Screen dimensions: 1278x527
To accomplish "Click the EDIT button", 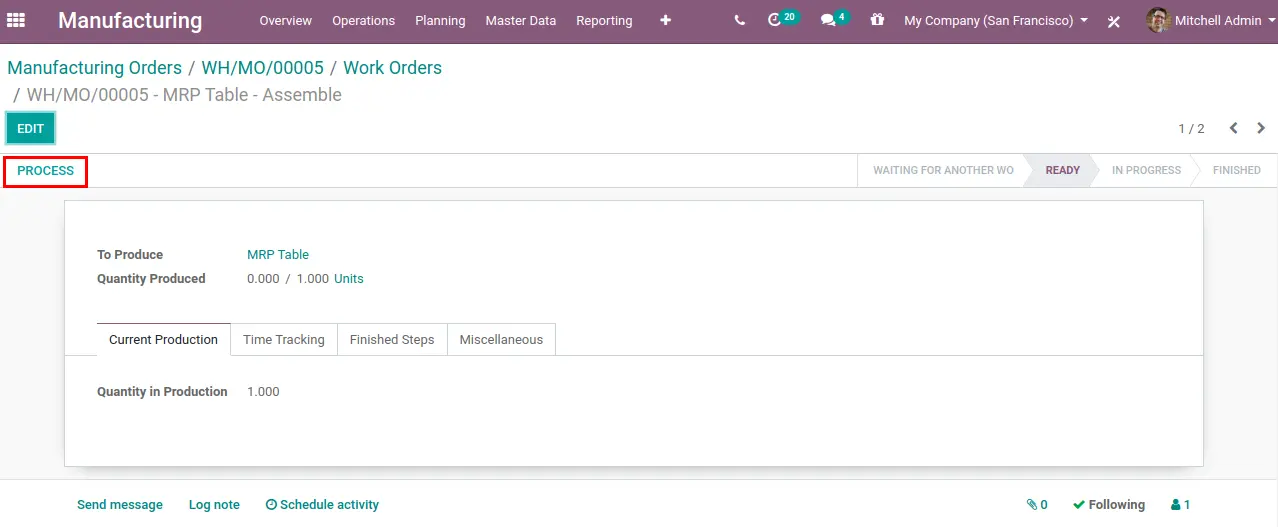I will 31,128.
